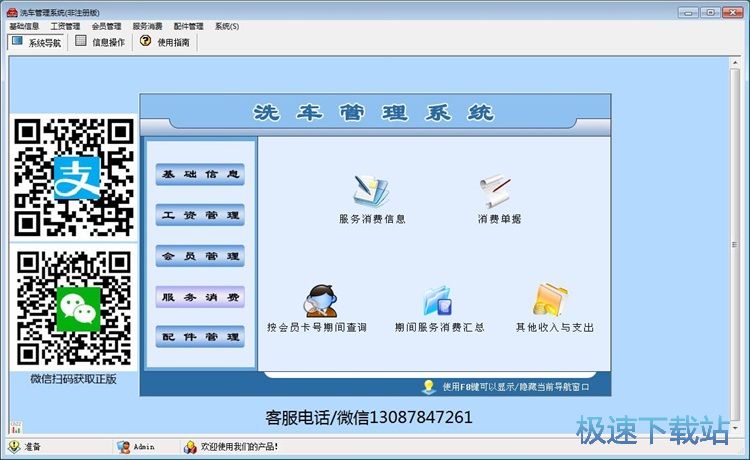Click the 准备 status bar icon
750x460 pixels.
pos(14,446)
